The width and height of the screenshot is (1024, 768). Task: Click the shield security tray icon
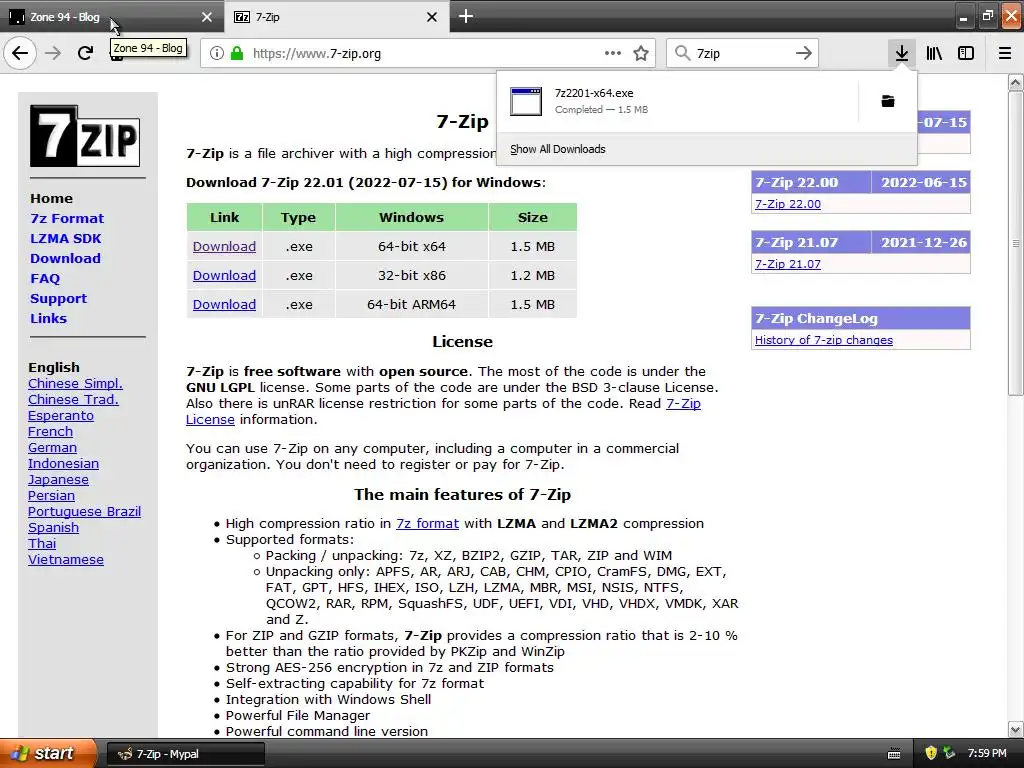pos(931,753)
